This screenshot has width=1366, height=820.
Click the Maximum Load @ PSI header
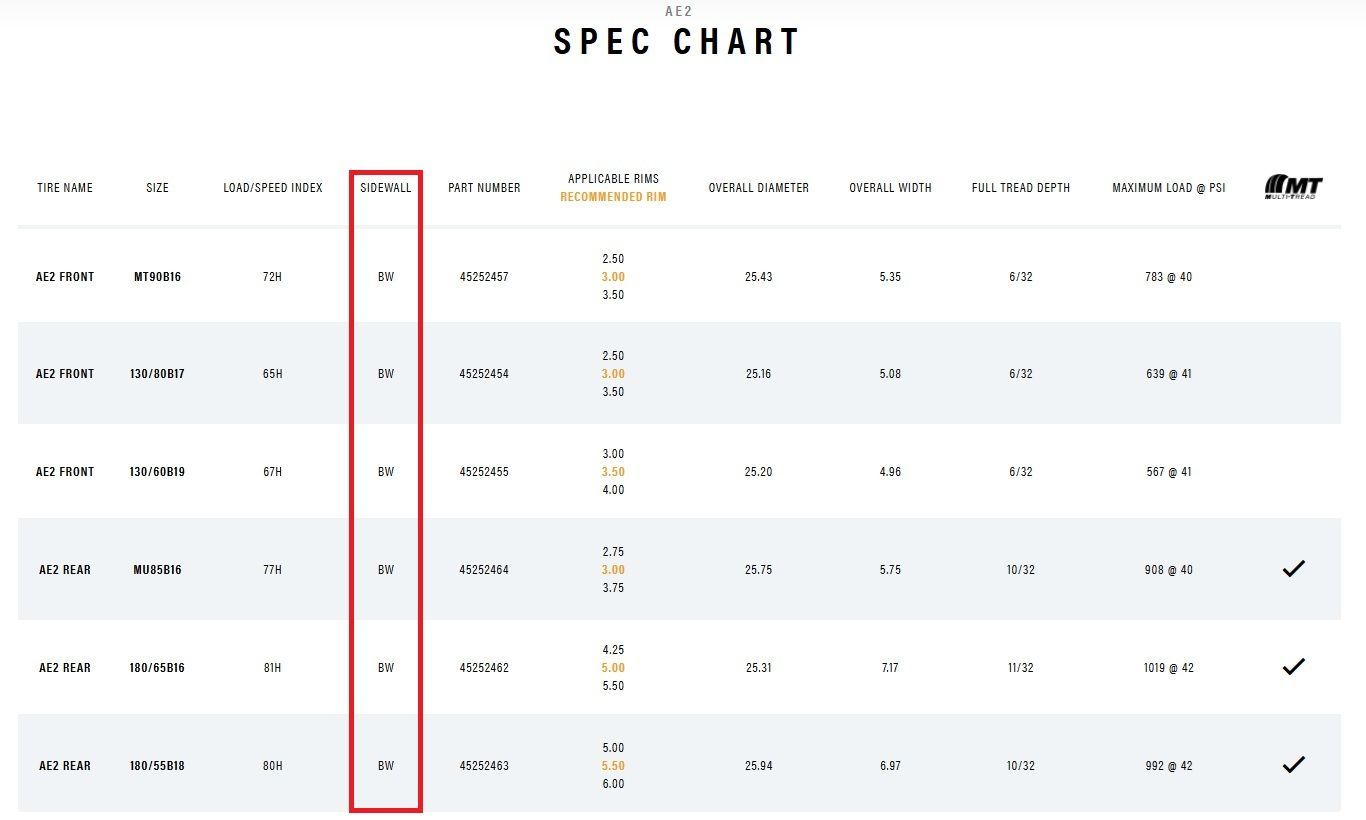pyautogui.click(x=1168, y=188)
